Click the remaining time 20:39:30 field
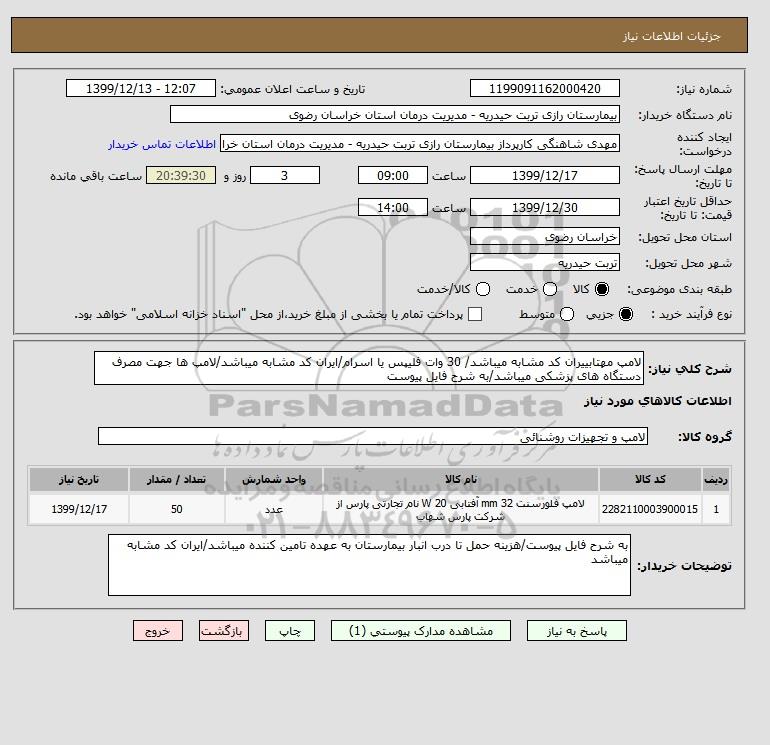Viewport: 770px width, 745px height. pyautogui.click(x=181, y=175)
